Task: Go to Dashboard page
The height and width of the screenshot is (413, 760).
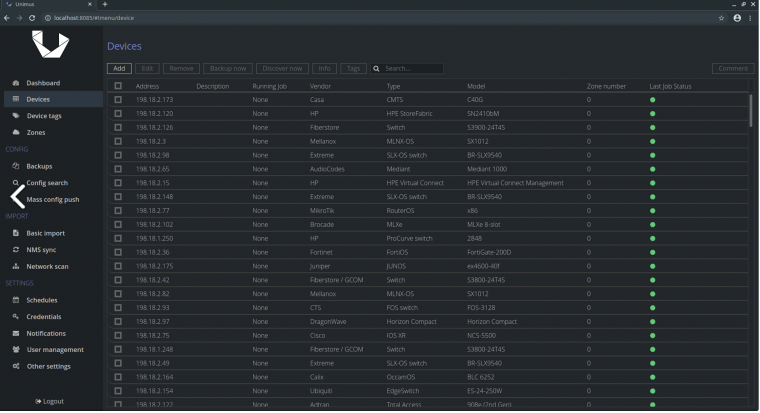Action: coord(43,83)
